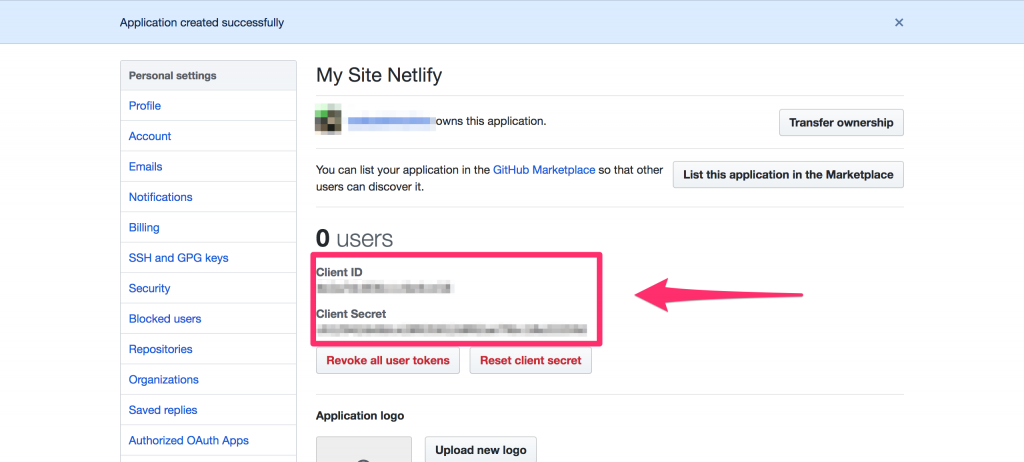Screen dimensions: 1024x462
Task: Dismiss the 'Application created successfully' banner
Action: point(899,22)
